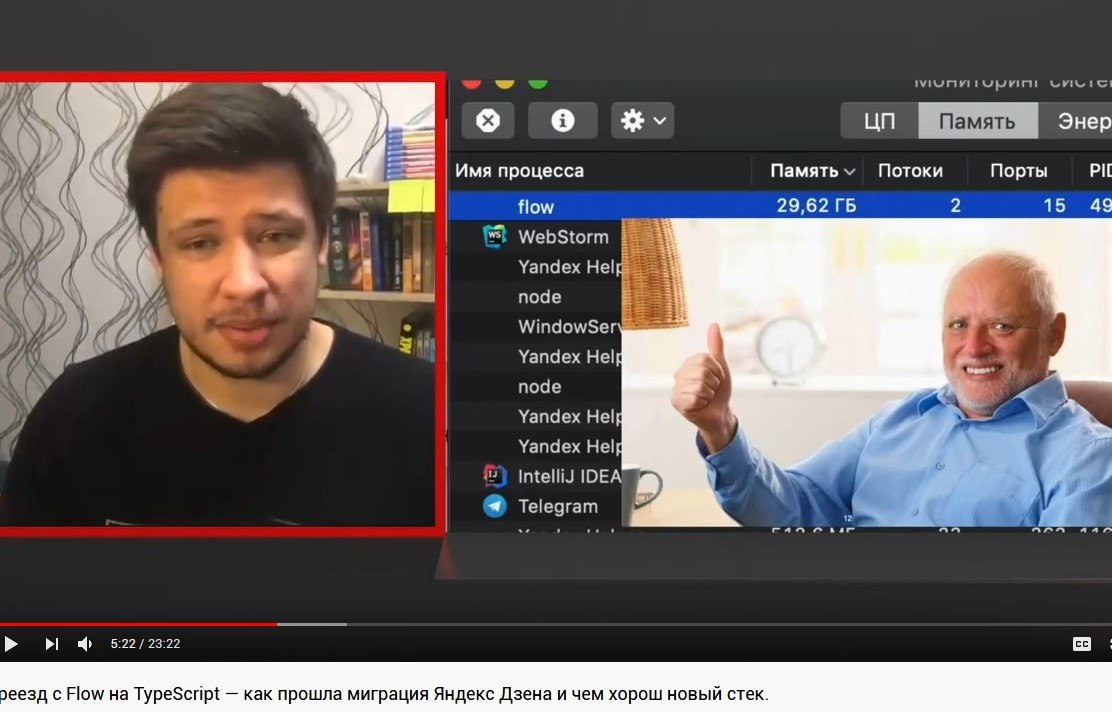
Task: Switch to the ЦП tab
Action: point(879,121)
